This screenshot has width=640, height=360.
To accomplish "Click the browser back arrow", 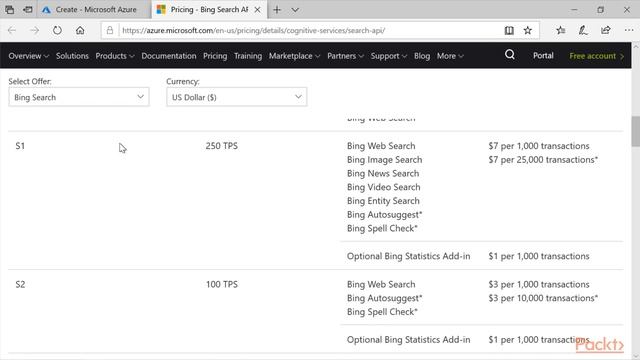I will 12,30.
